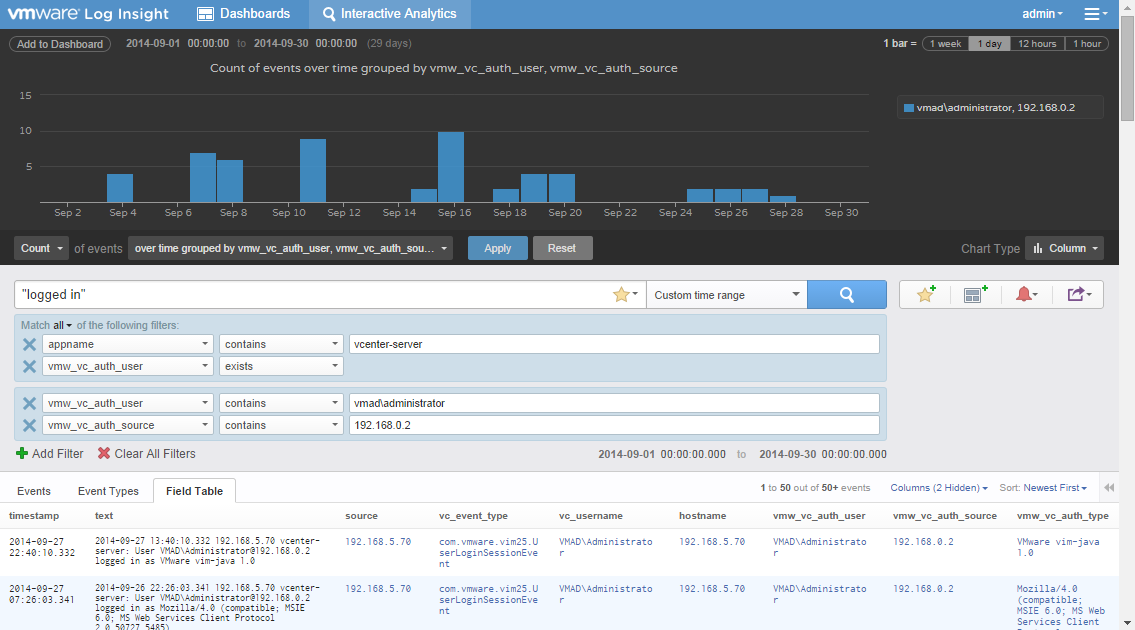Open the admin user menu
The height and width of the screenshot is (630, 1135).
[x=1042, y=14]
